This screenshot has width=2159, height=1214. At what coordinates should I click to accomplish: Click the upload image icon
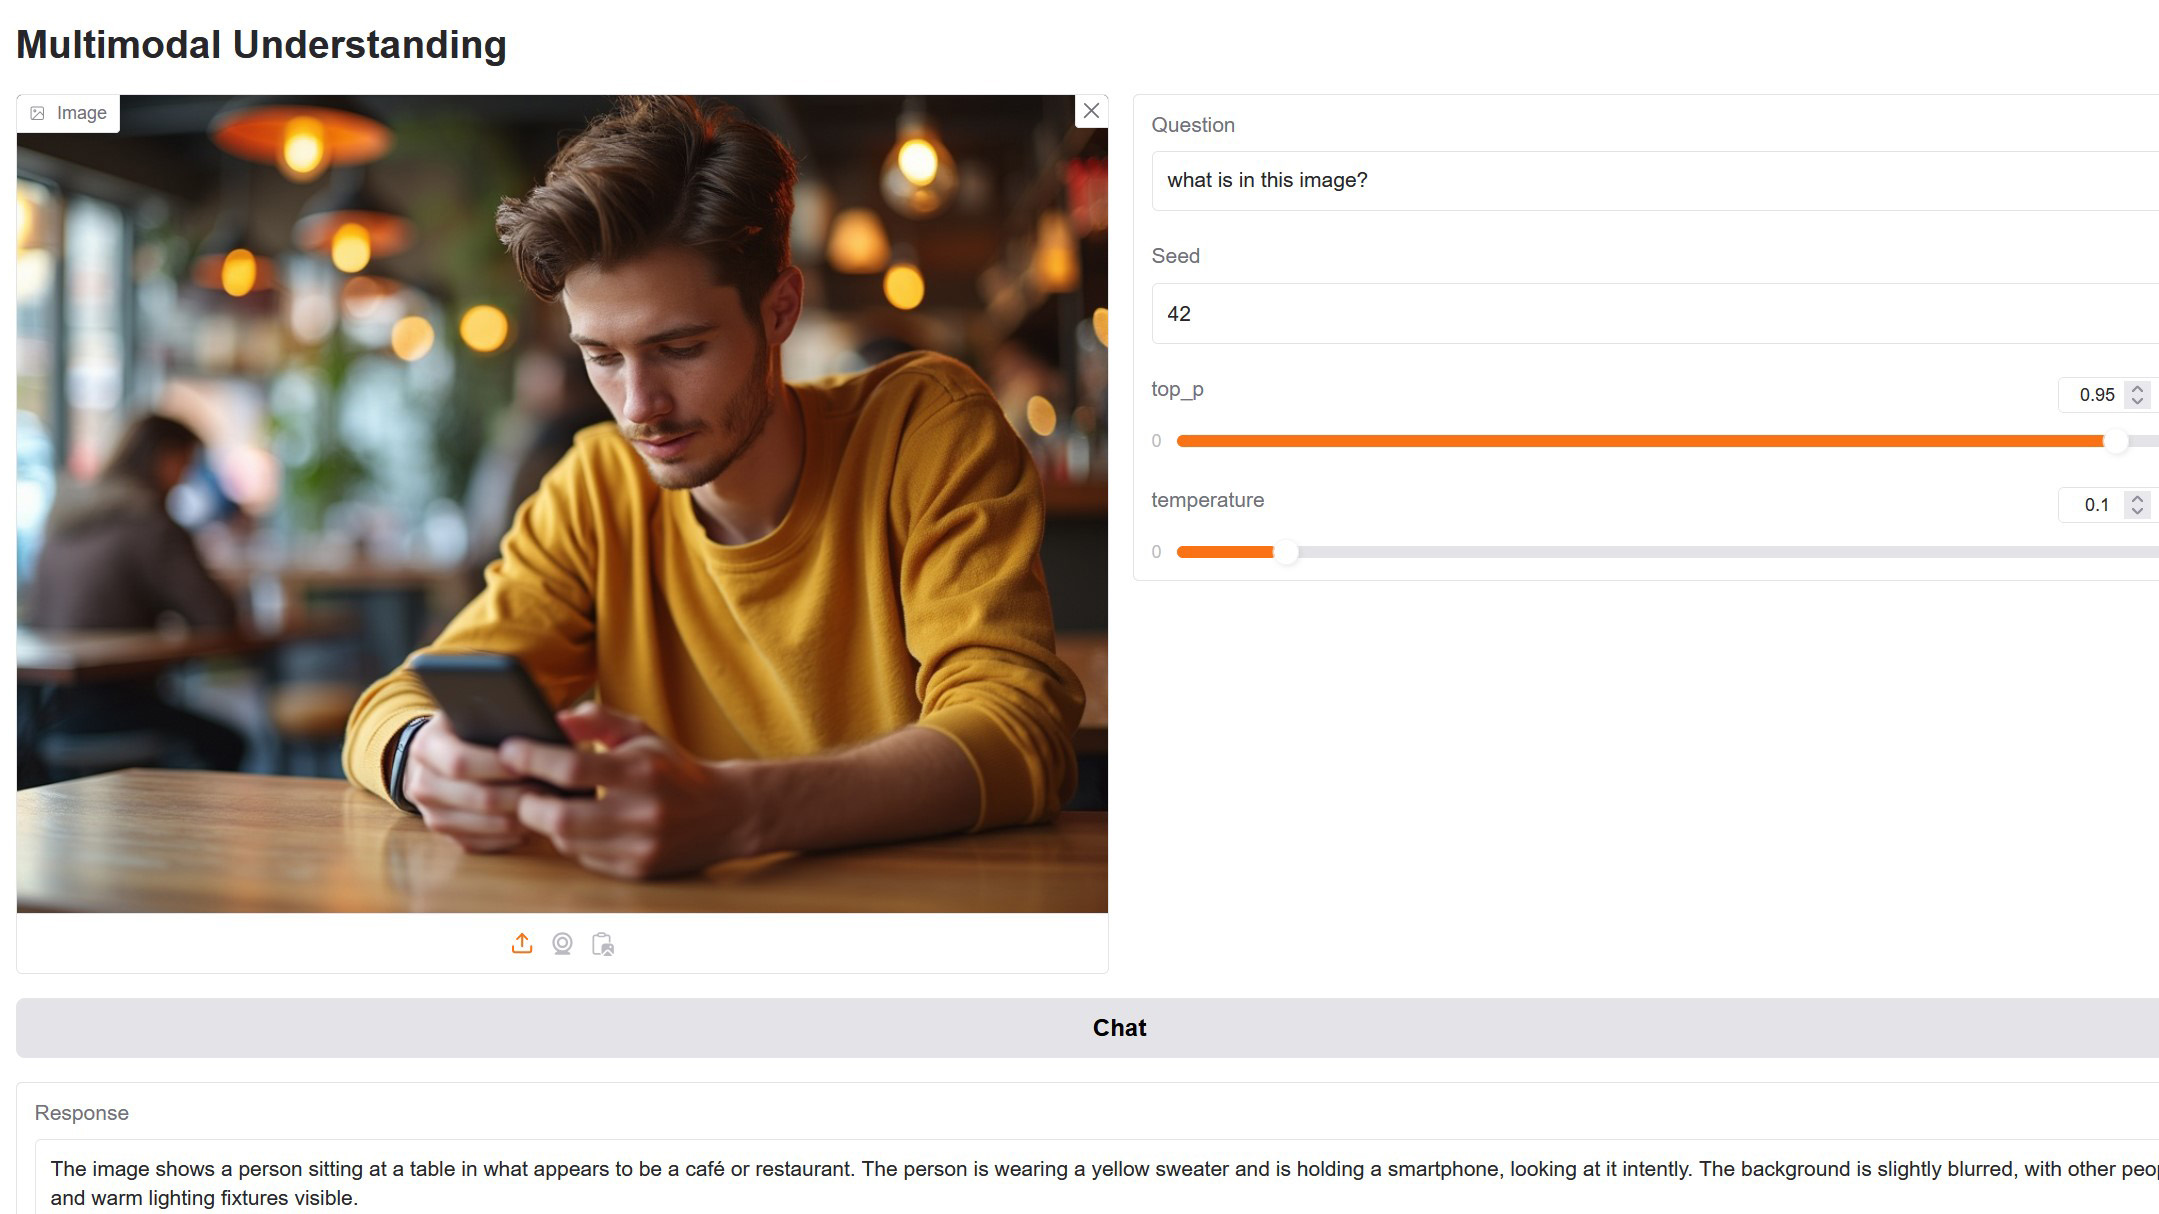click(x=522, y=944)
